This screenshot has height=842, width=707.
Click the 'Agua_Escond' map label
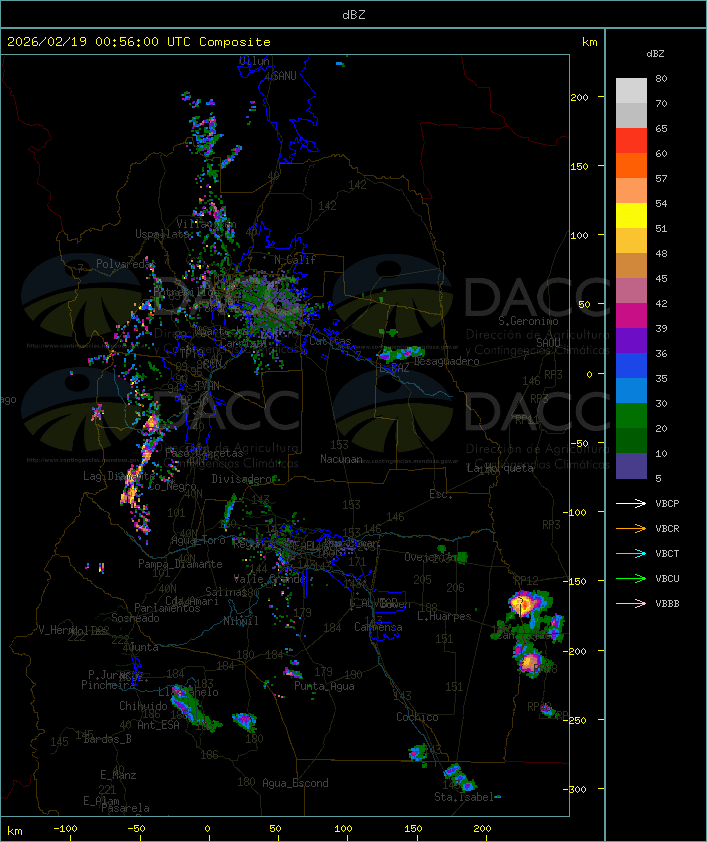point(295,783)
